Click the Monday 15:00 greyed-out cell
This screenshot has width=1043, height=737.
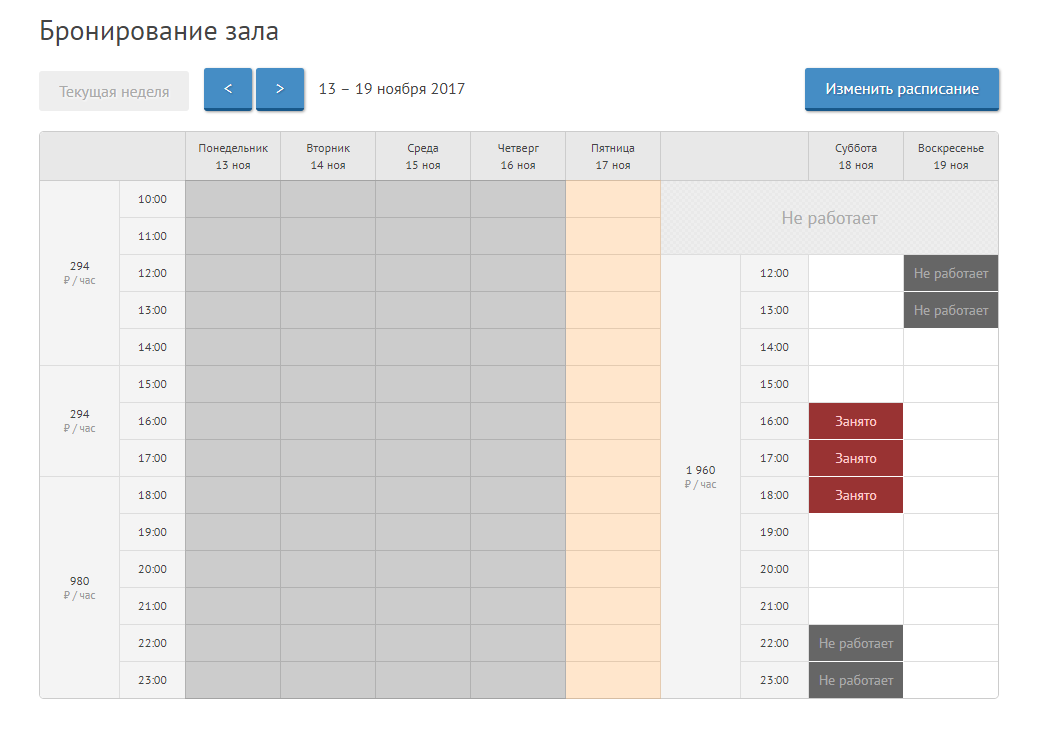pos(233,384)
